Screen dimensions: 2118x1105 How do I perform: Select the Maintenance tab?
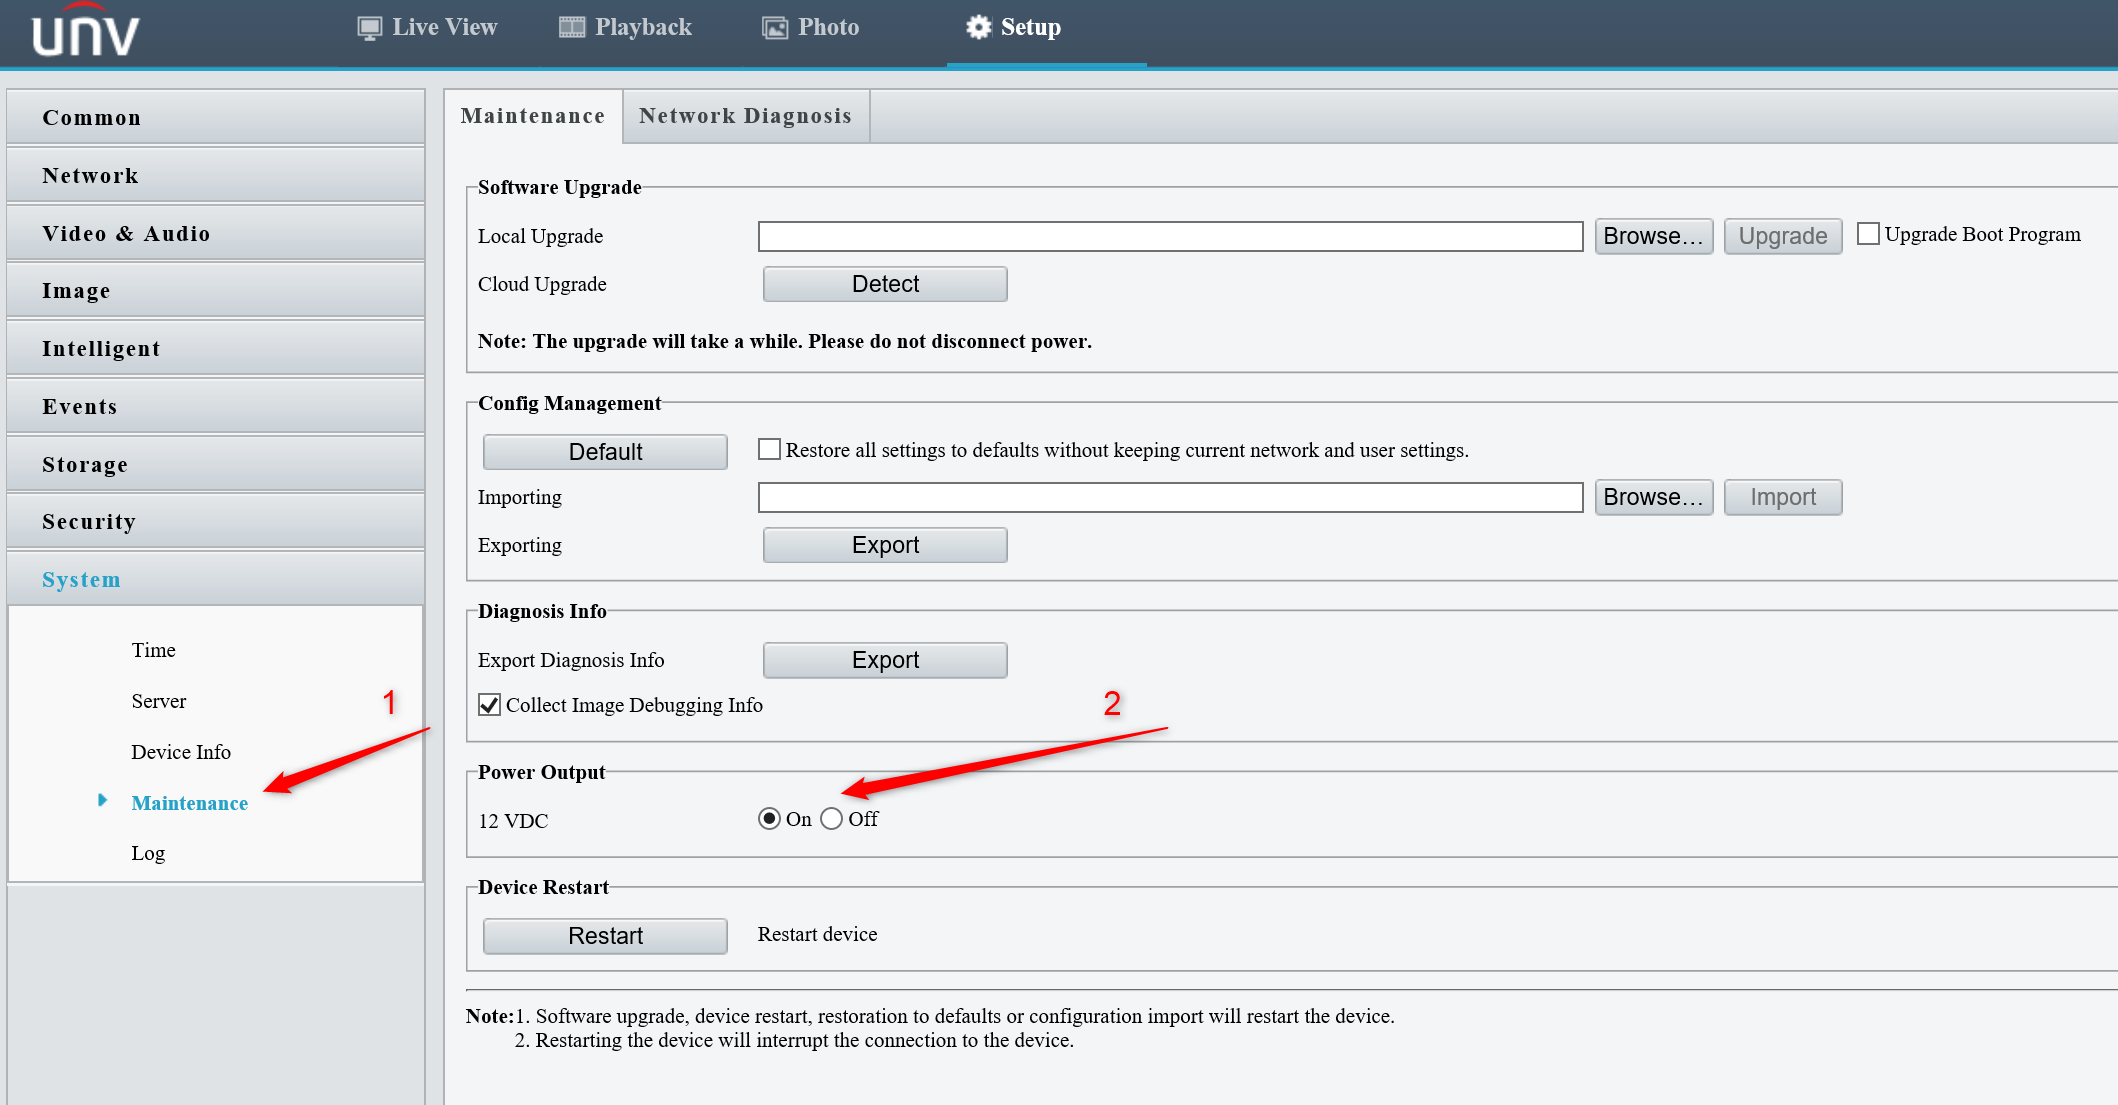[x=533, y=116]
